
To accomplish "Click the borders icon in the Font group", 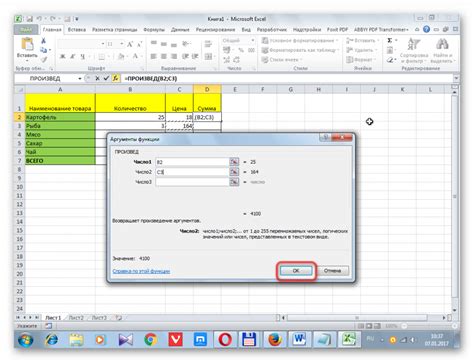I will pyautogui.click(x=102, y=57).
